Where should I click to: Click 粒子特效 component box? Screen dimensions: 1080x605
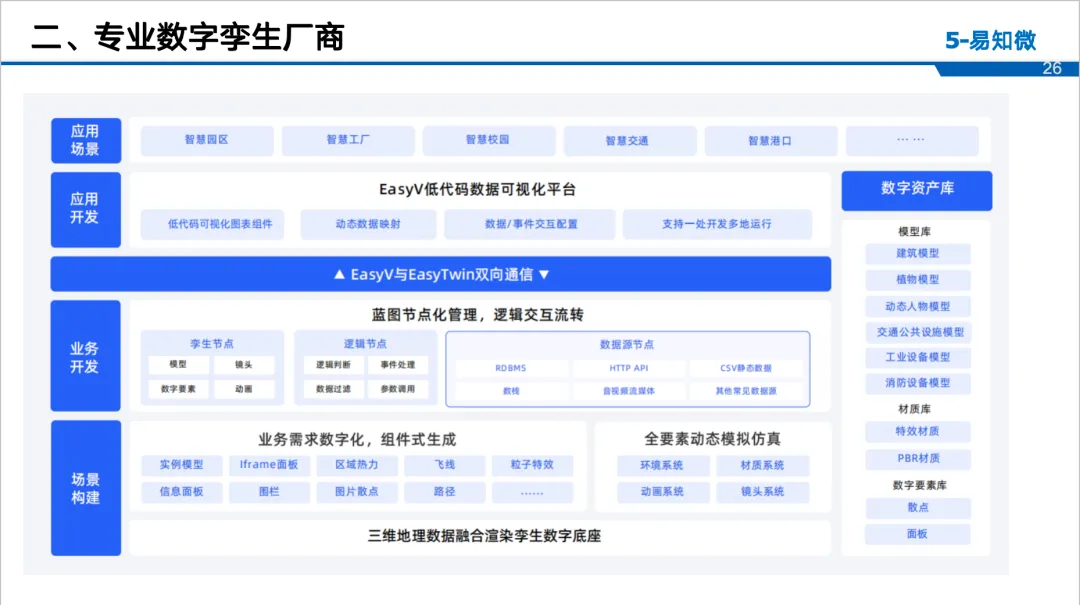click(532, 465)
